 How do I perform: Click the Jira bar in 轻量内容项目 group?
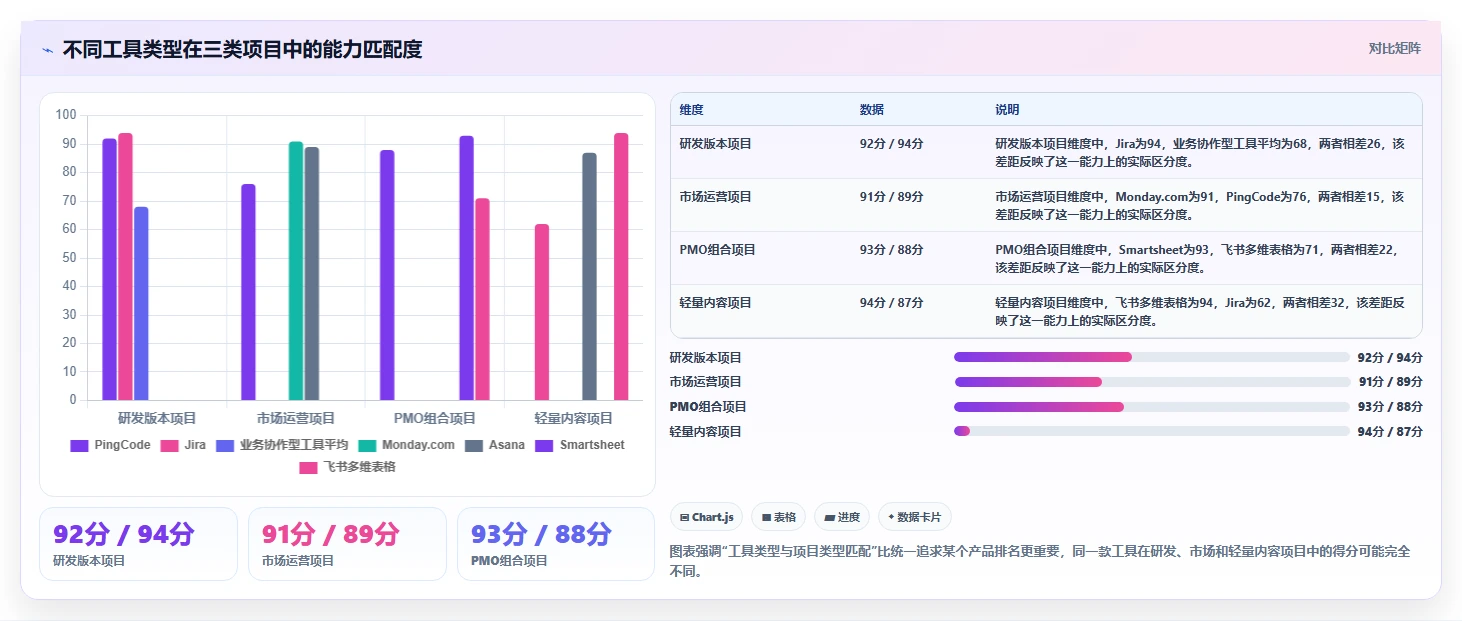542,313
